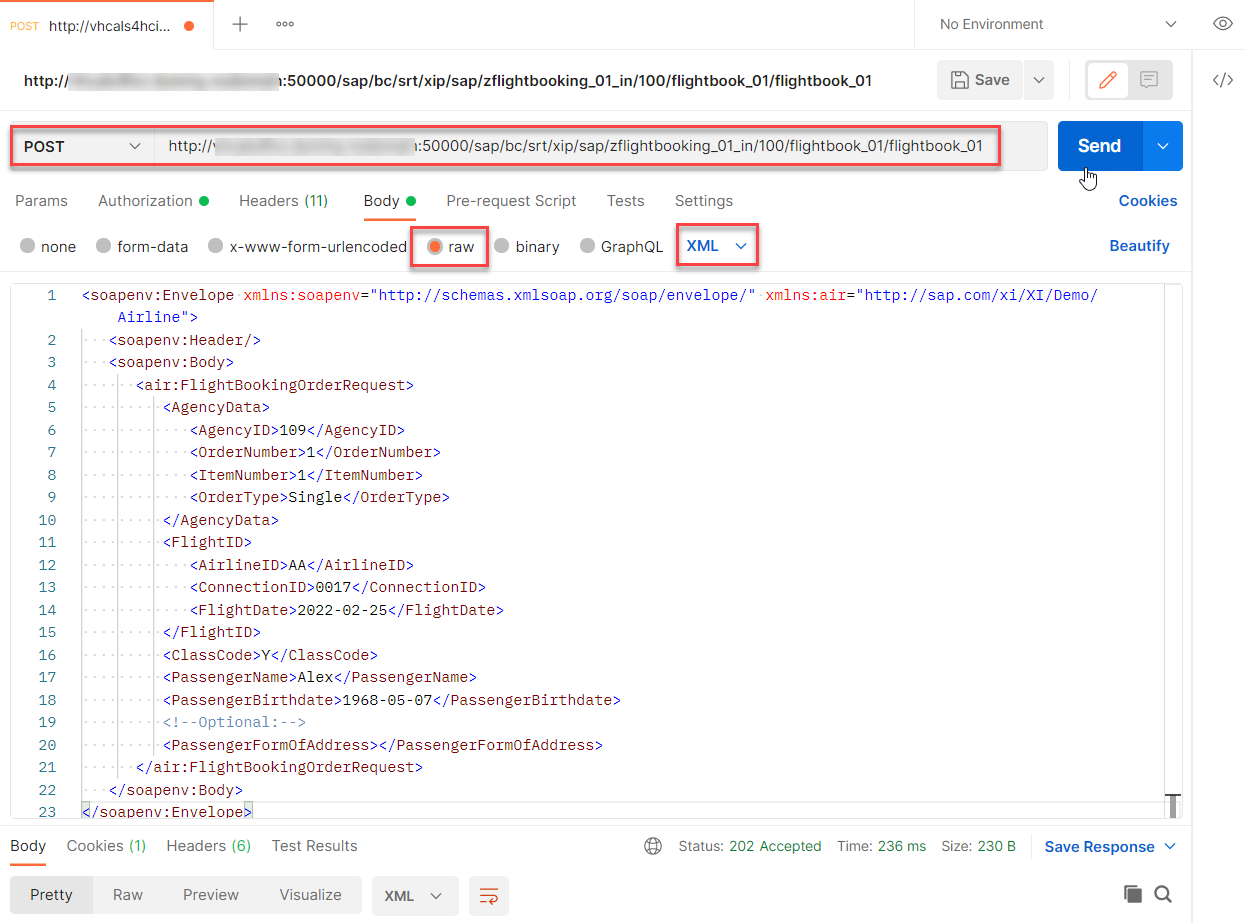Open the comments icon

pyautogui.click(x=1149, y=80)
